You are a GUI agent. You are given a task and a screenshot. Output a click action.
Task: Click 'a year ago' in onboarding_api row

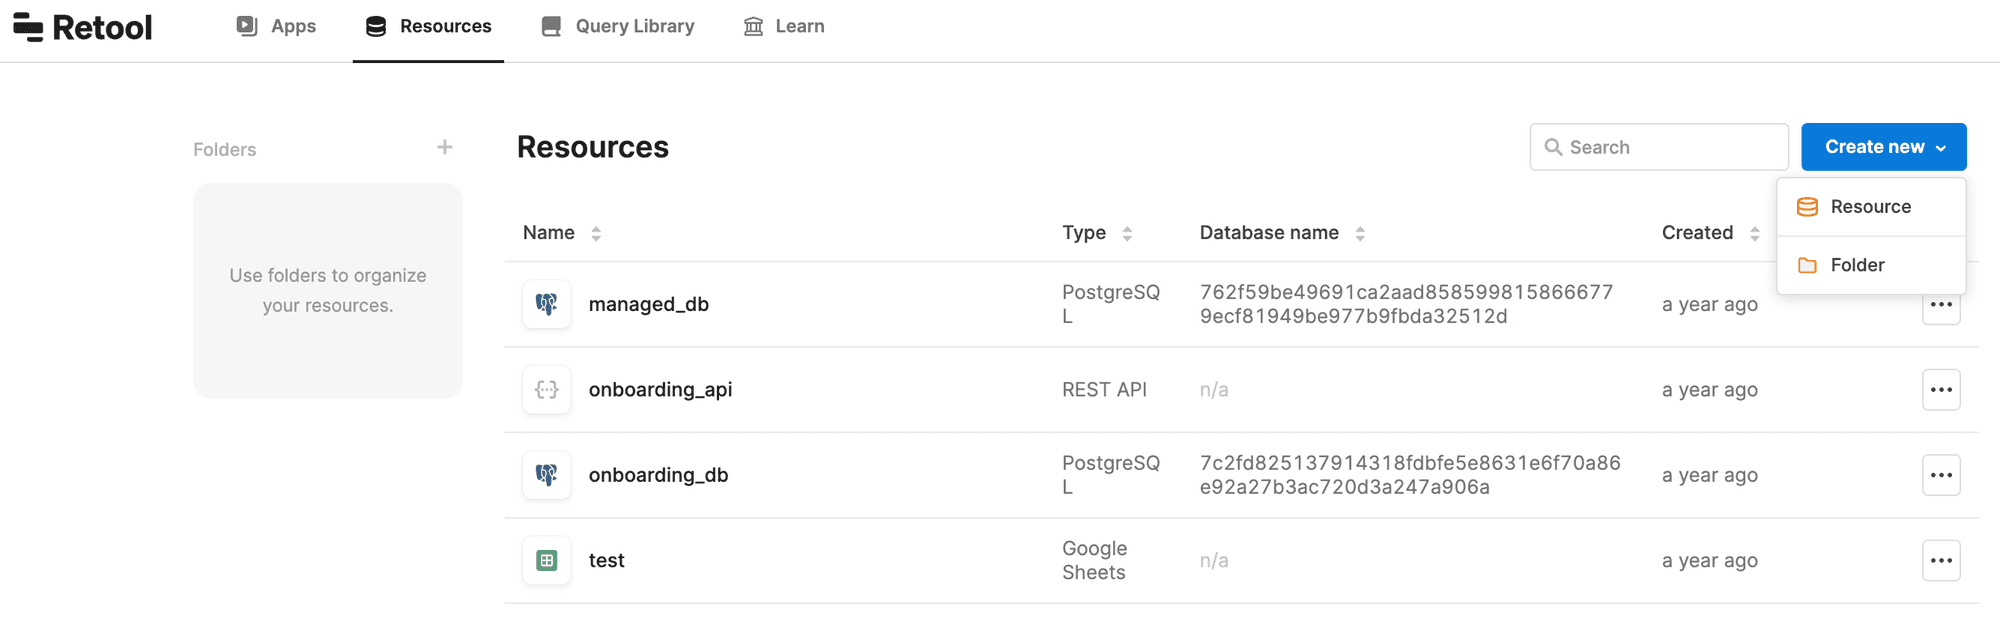(1710, 390)
